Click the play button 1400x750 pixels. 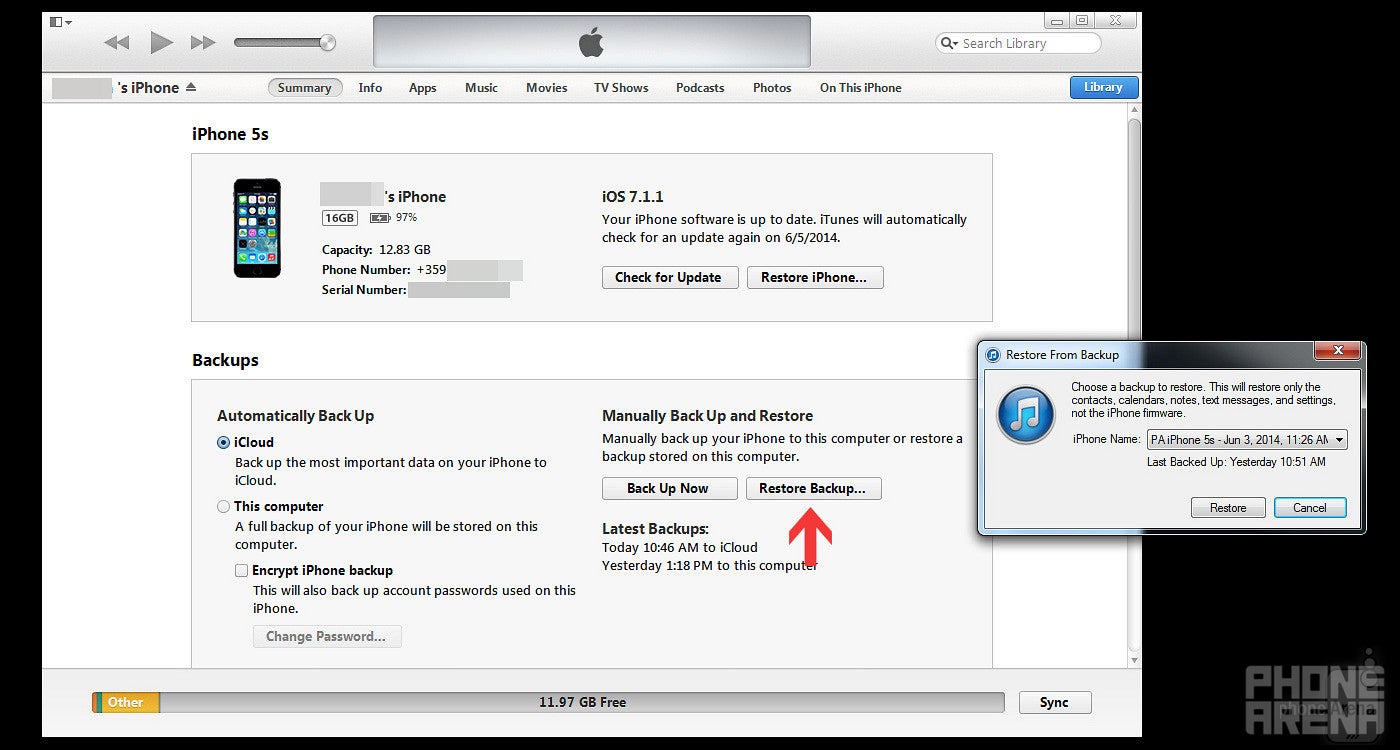[161, 42]
